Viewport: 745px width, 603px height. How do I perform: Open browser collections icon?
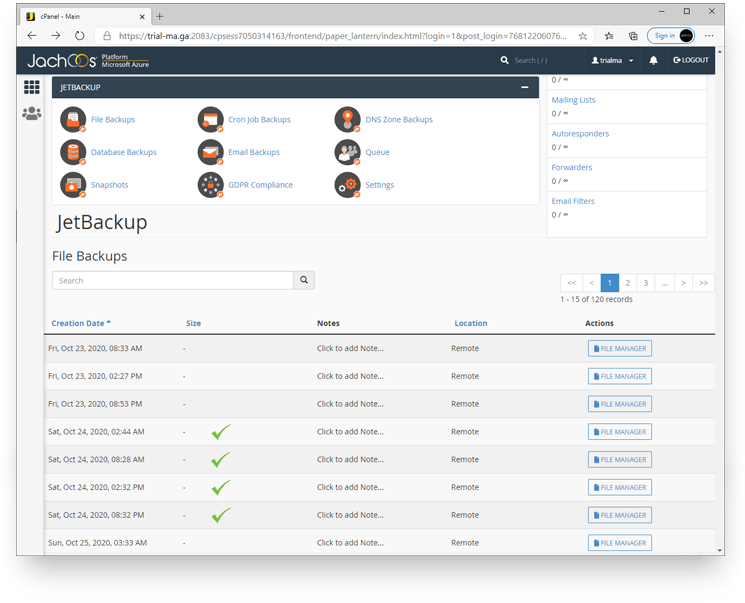(633, 36)
